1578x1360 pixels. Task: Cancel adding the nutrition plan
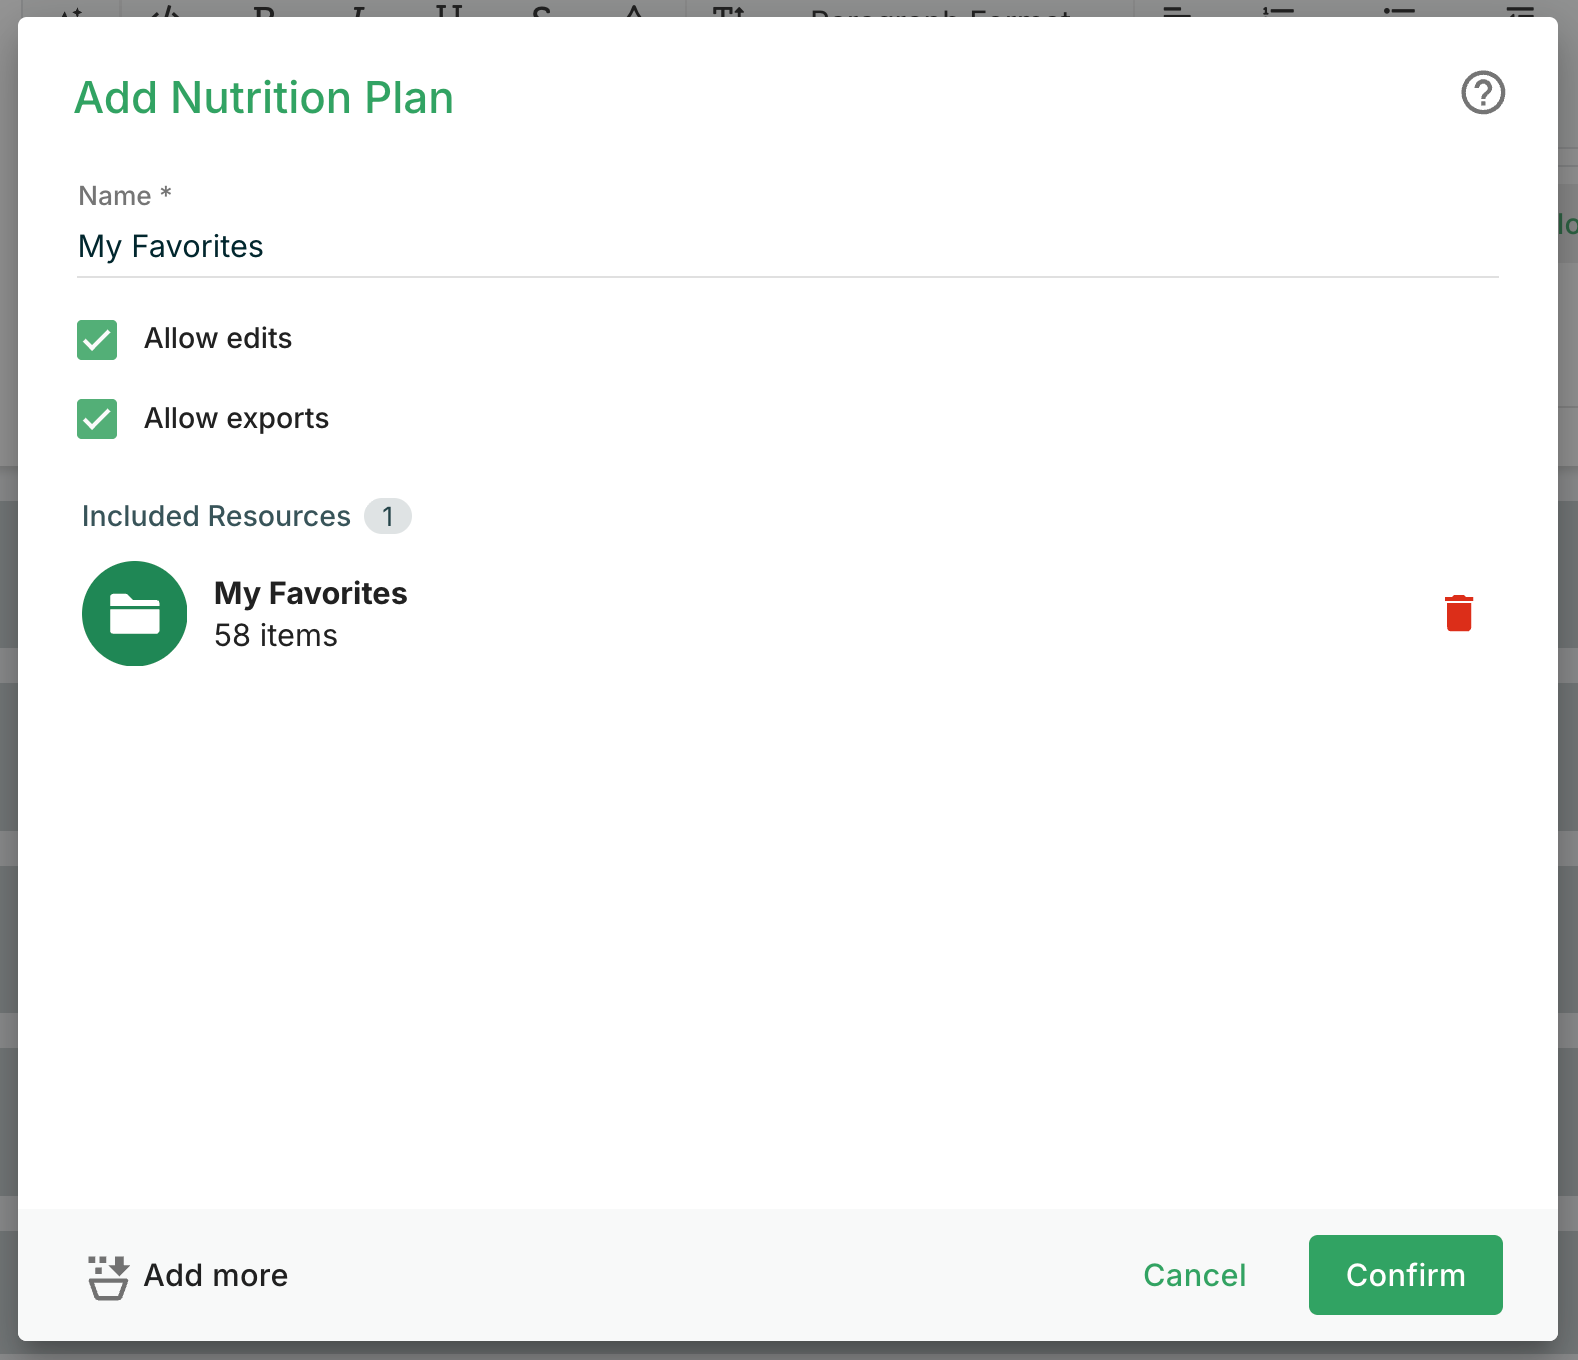(1194, 1275)
